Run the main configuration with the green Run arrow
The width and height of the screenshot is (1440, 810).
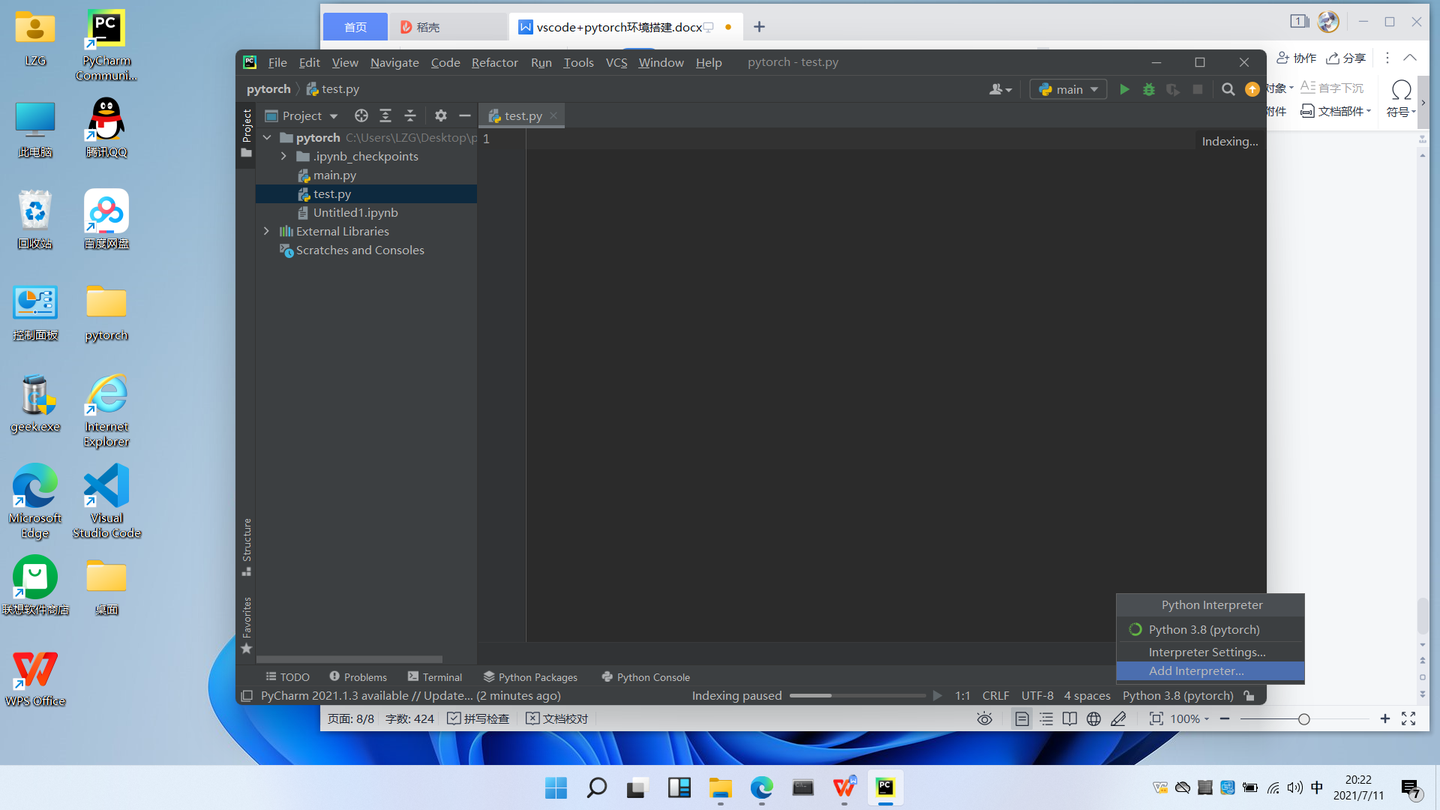point(1124,89)
